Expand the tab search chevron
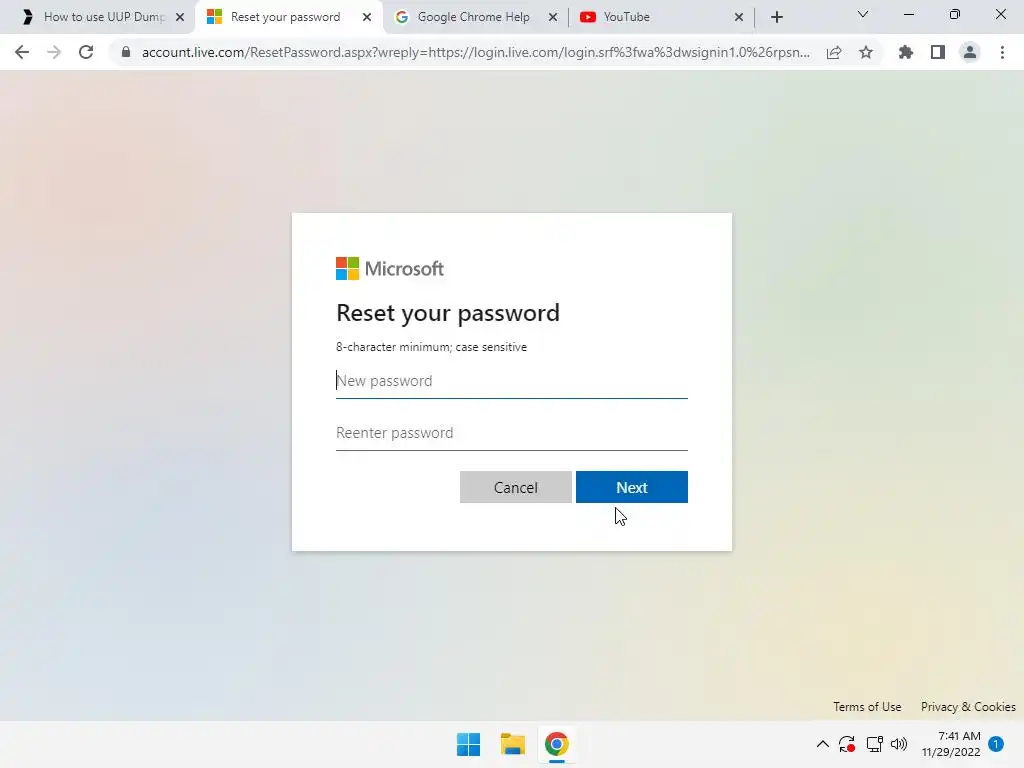Viewport: 1024px width, 768px height. click(863, 14)
